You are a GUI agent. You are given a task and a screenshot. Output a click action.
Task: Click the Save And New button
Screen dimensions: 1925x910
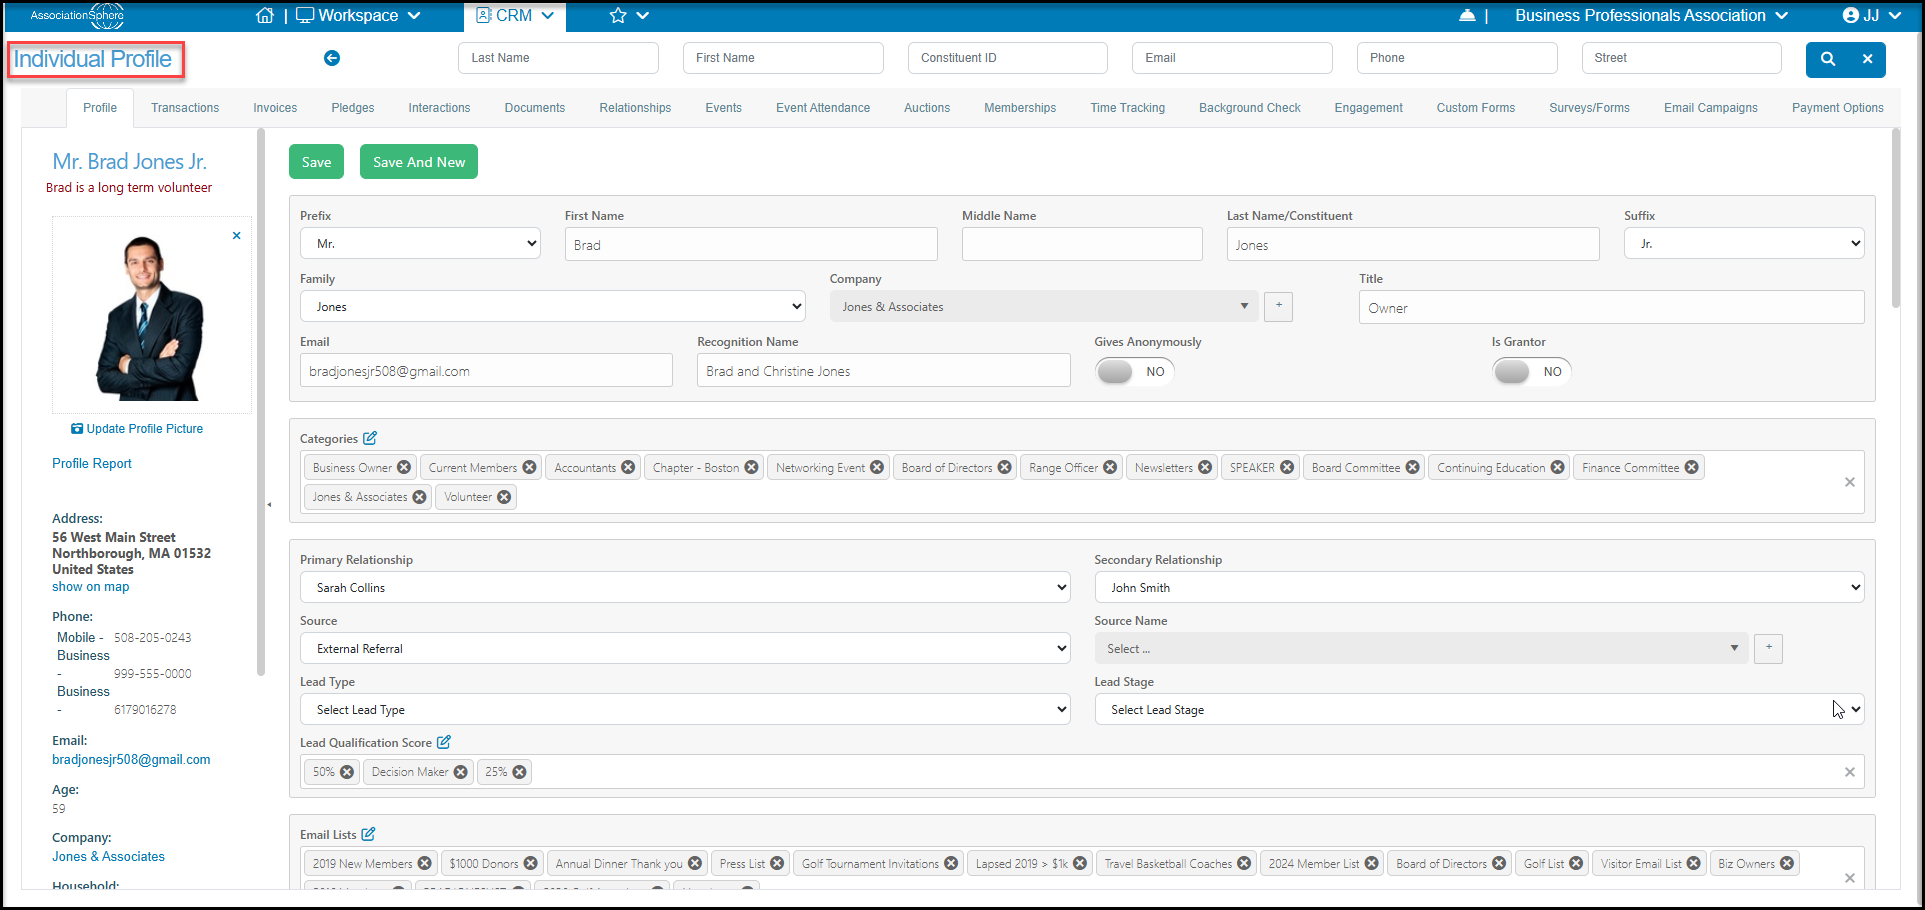pyautogui.click(x=419, y=162)
